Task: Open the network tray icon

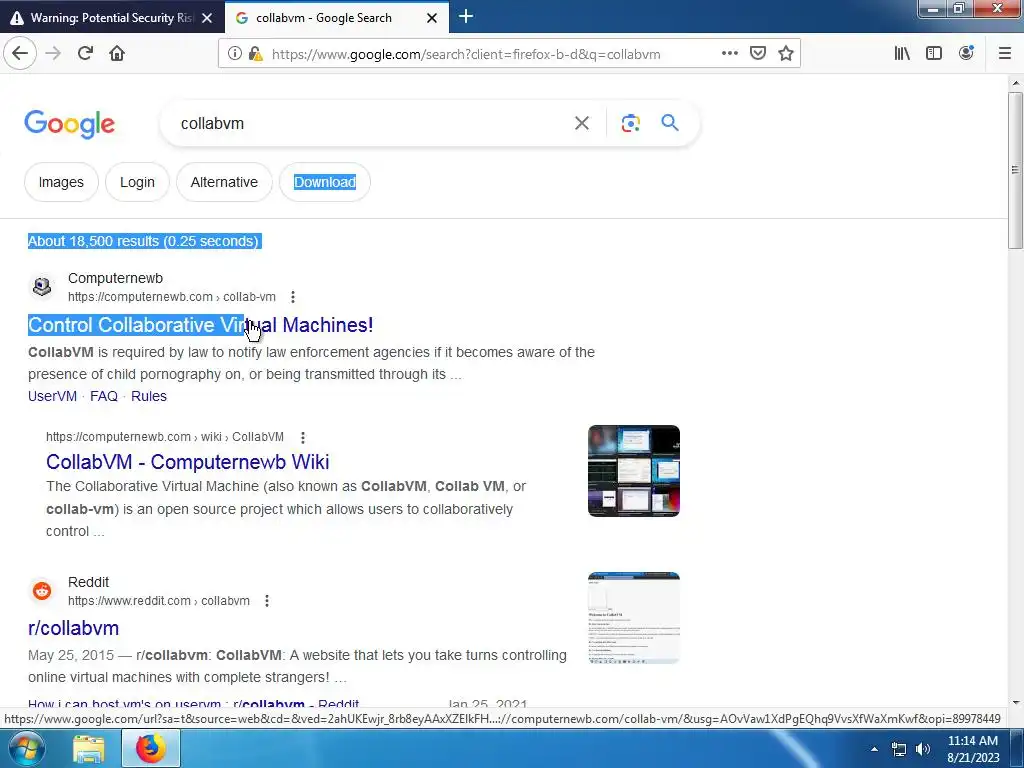Action: [899, 749]
